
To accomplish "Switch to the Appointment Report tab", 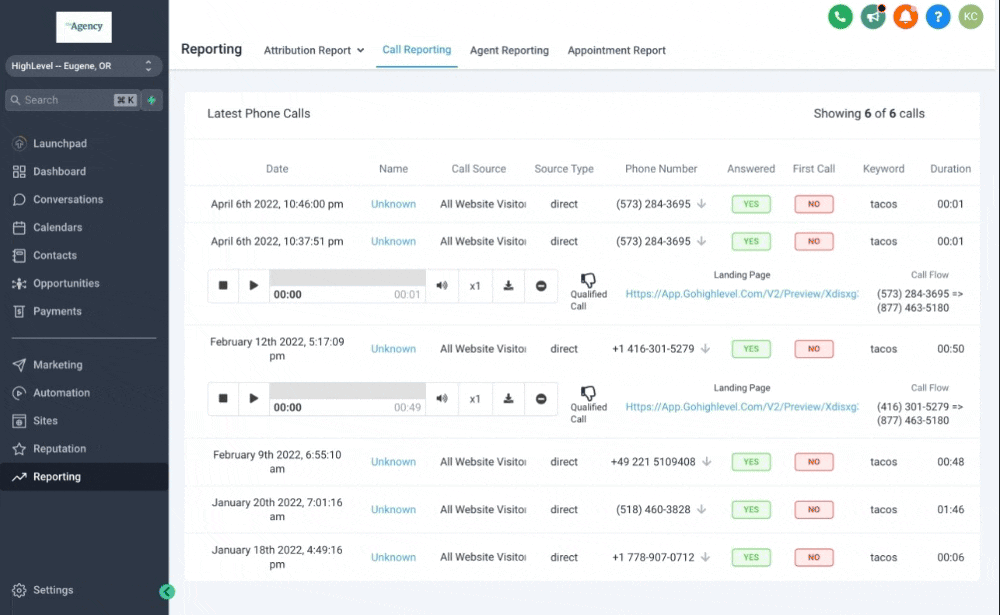I will (x=616, y=50).
